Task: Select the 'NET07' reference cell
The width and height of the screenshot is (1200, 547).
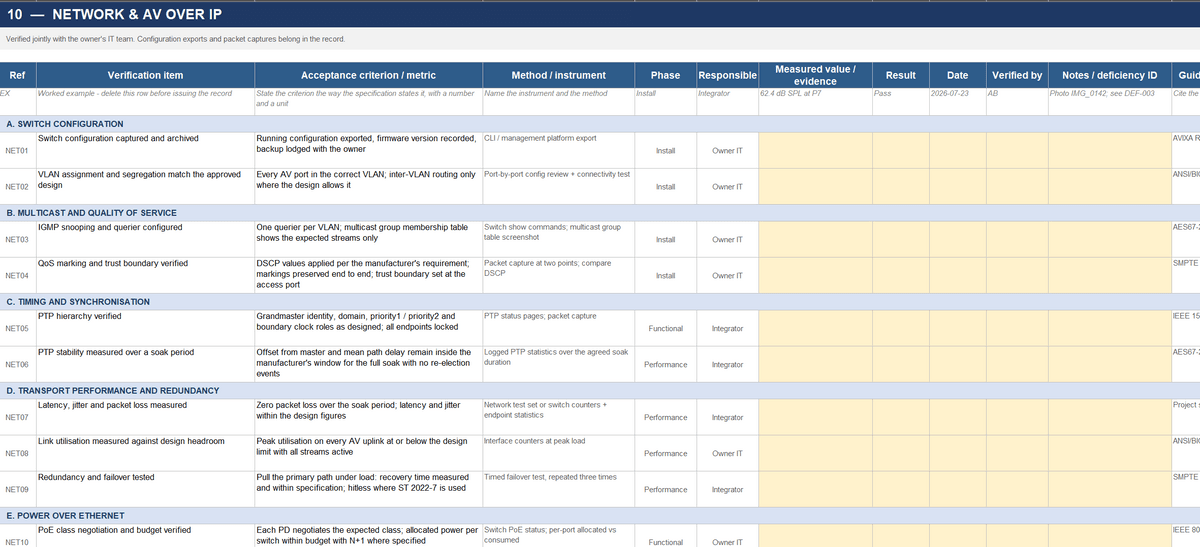Action: point(17,416)
